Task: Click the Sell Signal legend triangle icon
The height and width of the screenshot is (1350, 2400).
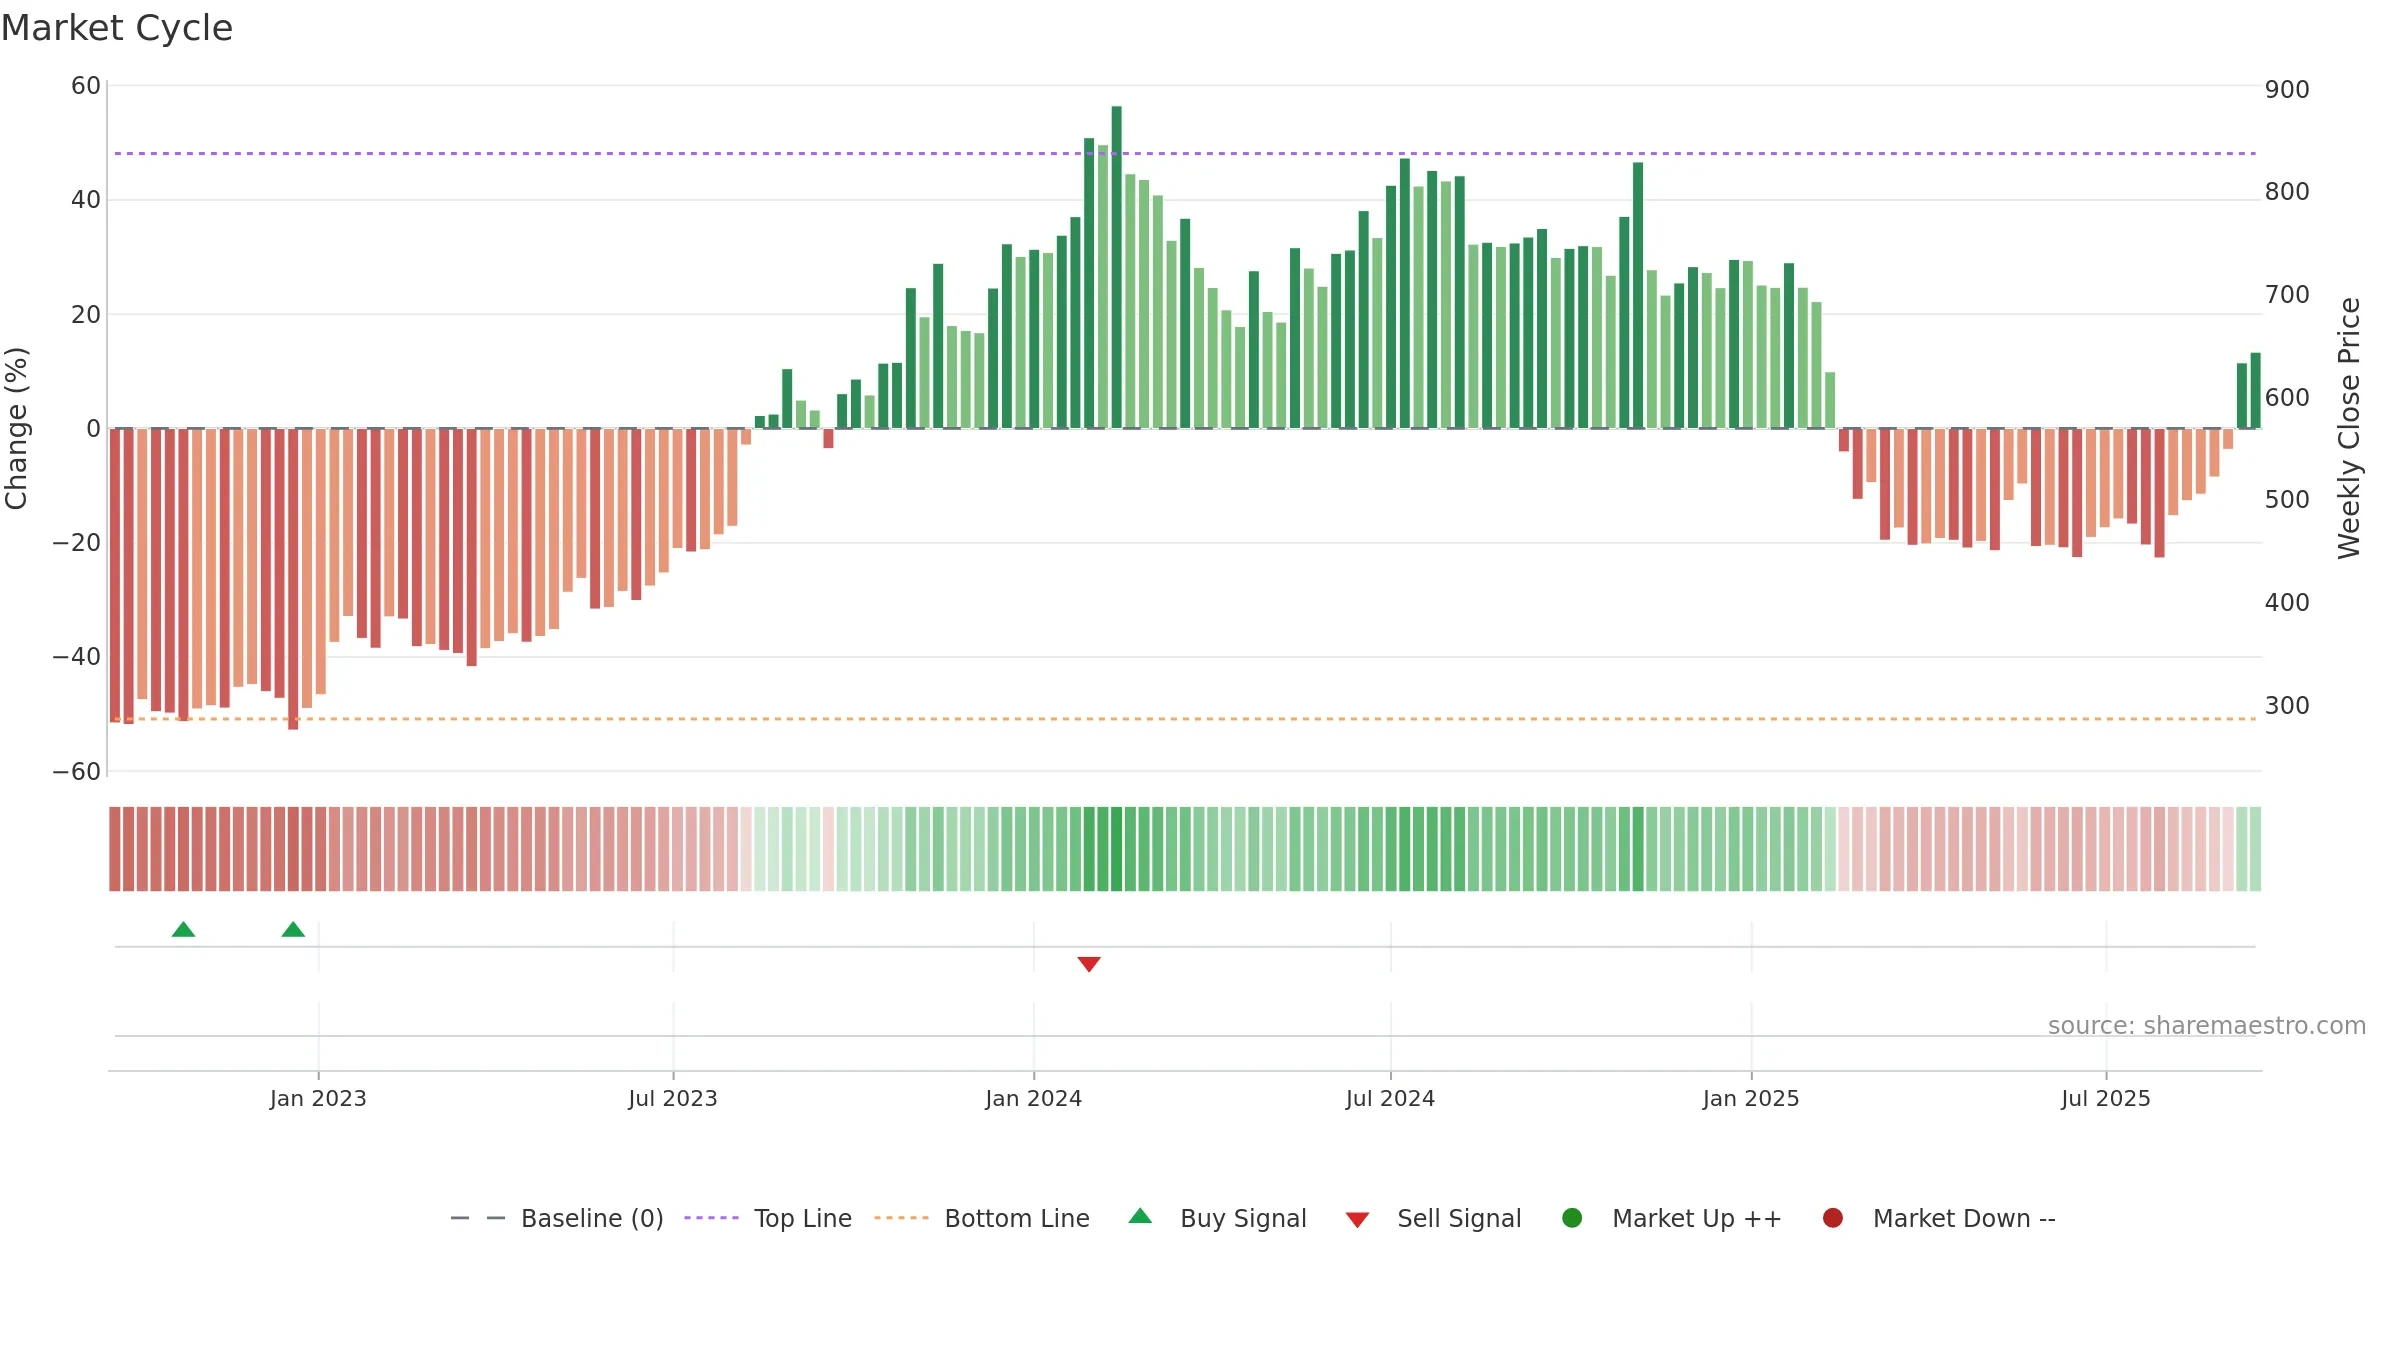Action: [x=1357, y=1220]
